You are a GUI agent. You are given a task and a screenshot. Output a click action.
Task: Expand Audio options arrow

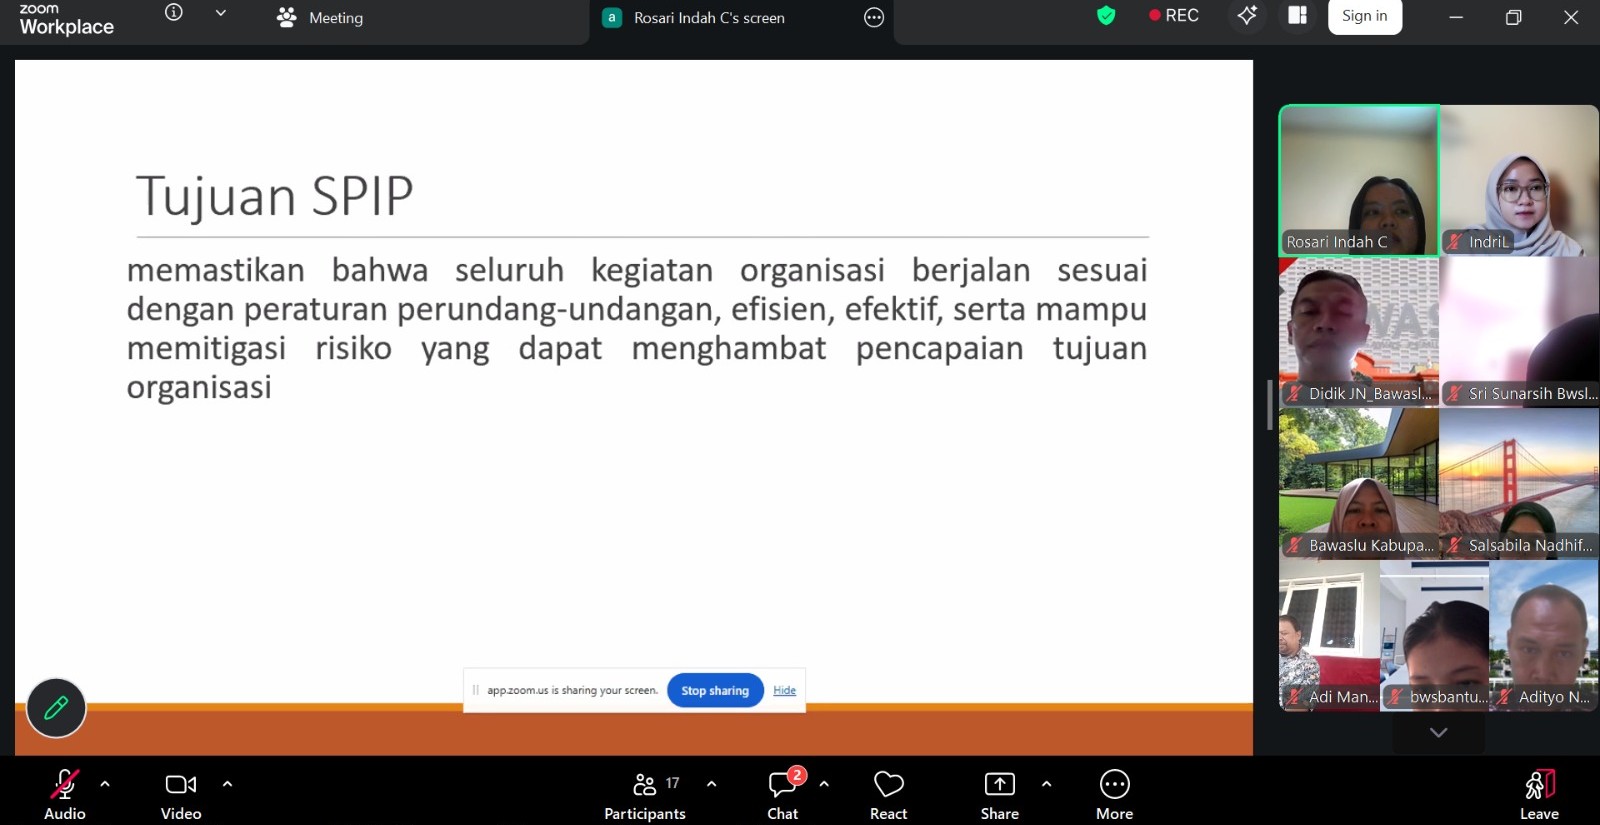pos(105,784)
